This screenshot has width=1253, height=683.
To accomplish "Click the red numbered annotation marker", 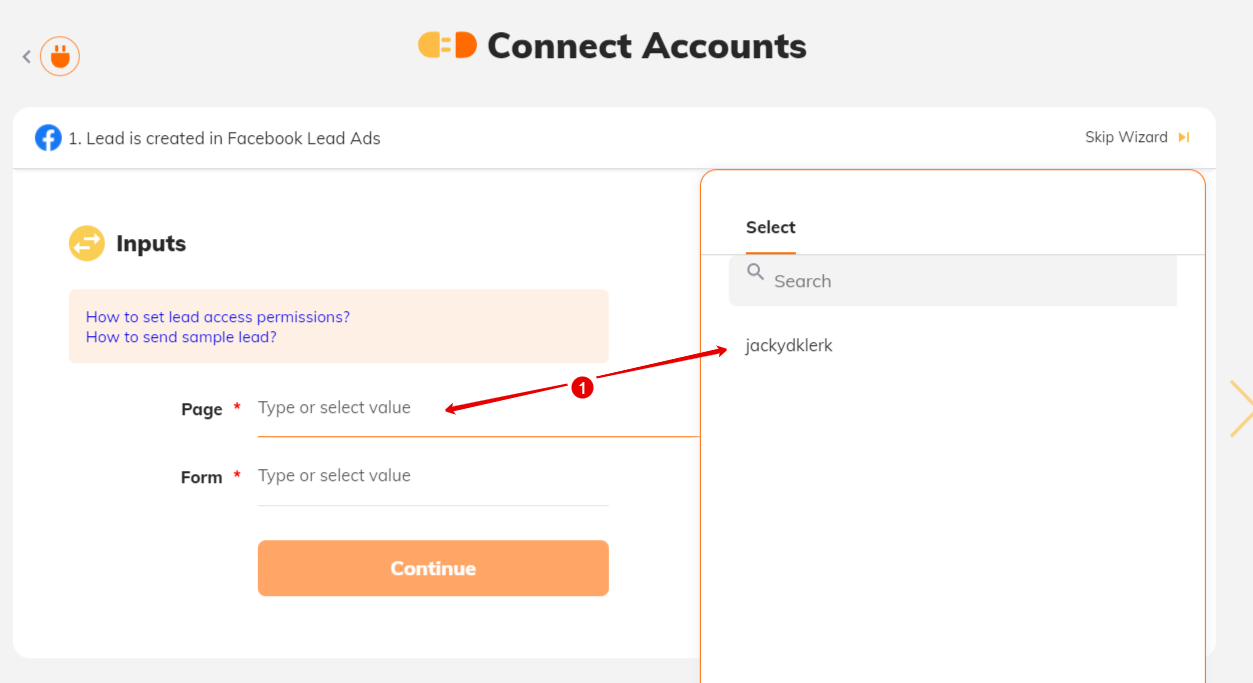I will pos(583,388).
